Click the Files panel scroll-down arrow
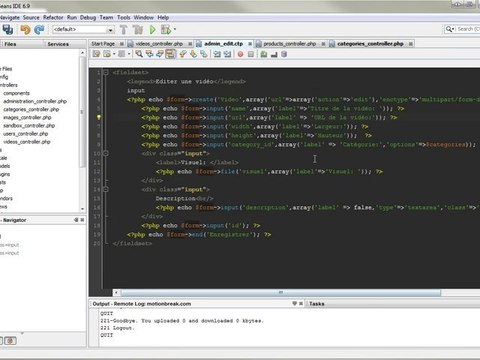Viewport: 480px width, 360px height. tap(82, 209)
